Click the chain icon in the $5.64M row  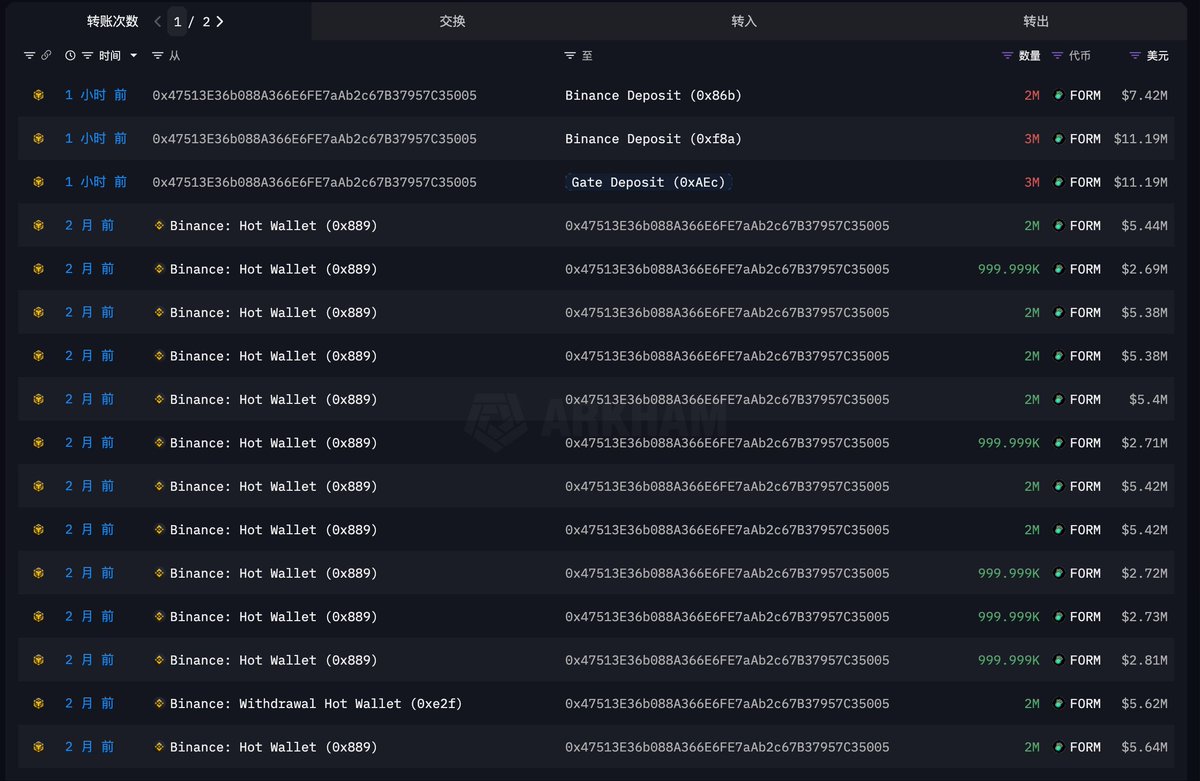[x=38, y=747]
